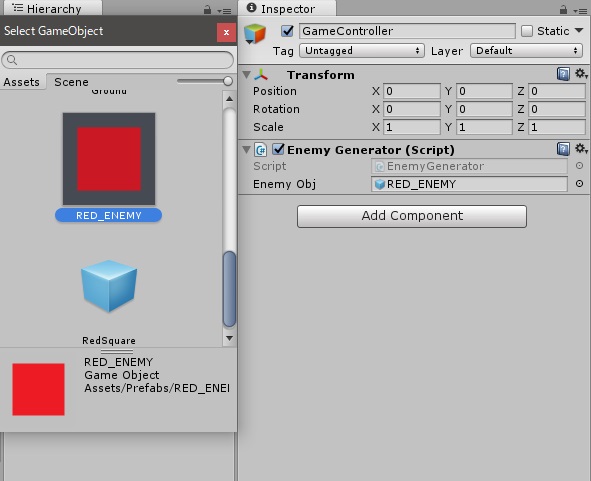Click the EnemyGenerator script reference field
This screenshot has height=481, width=591.
(469, 166)
